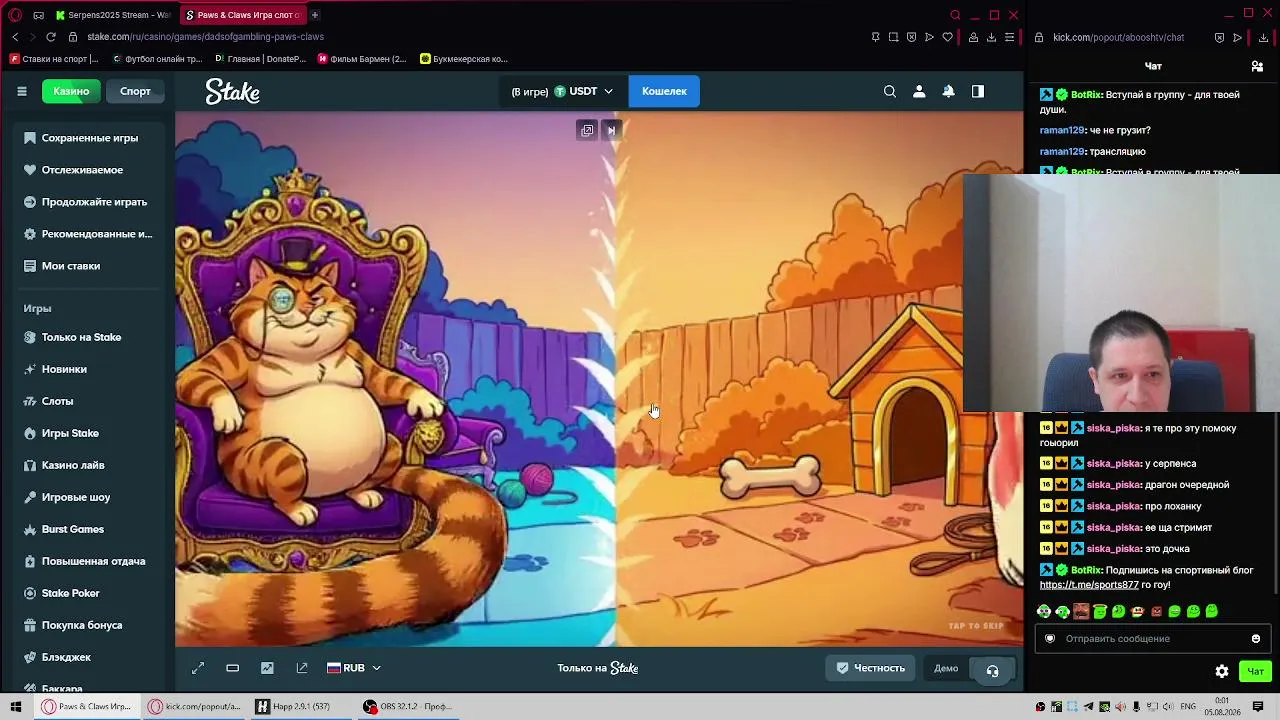This screenshot has width=1280, height=720.
Task: Open Opera downloads icon
Action: click(x=991, y=37)
